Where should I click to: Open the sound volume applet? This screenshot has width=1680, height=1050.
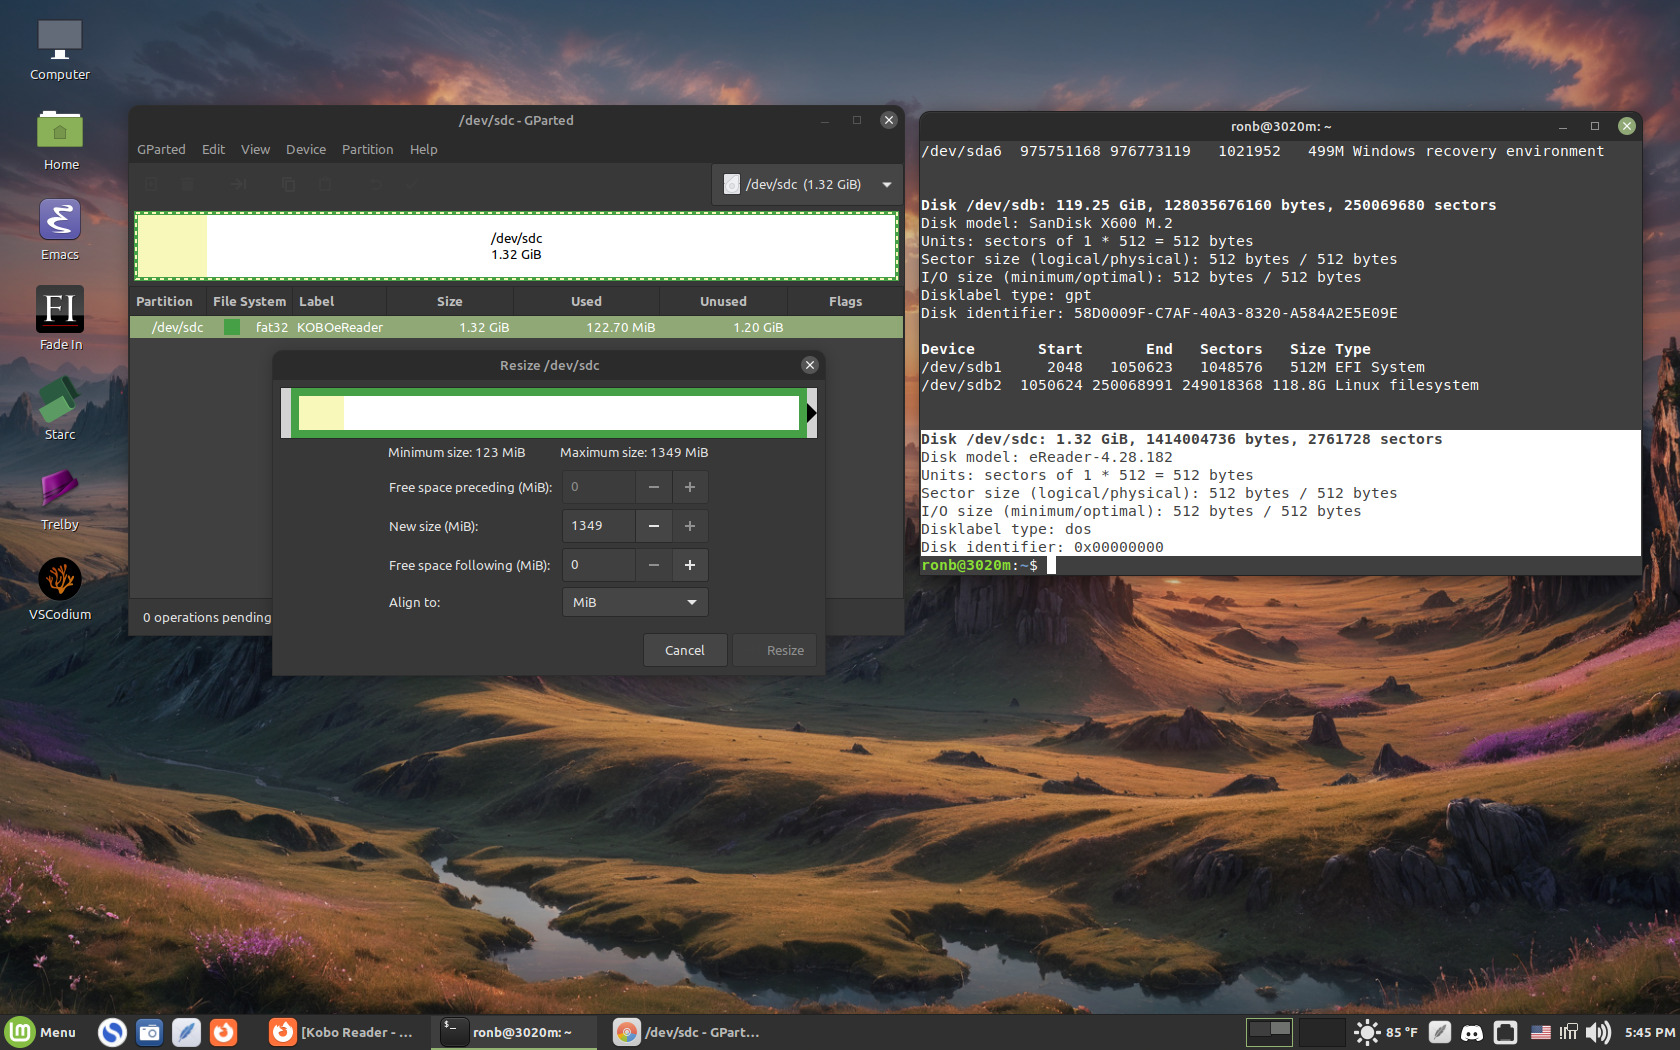[x=1598, y=1032]
